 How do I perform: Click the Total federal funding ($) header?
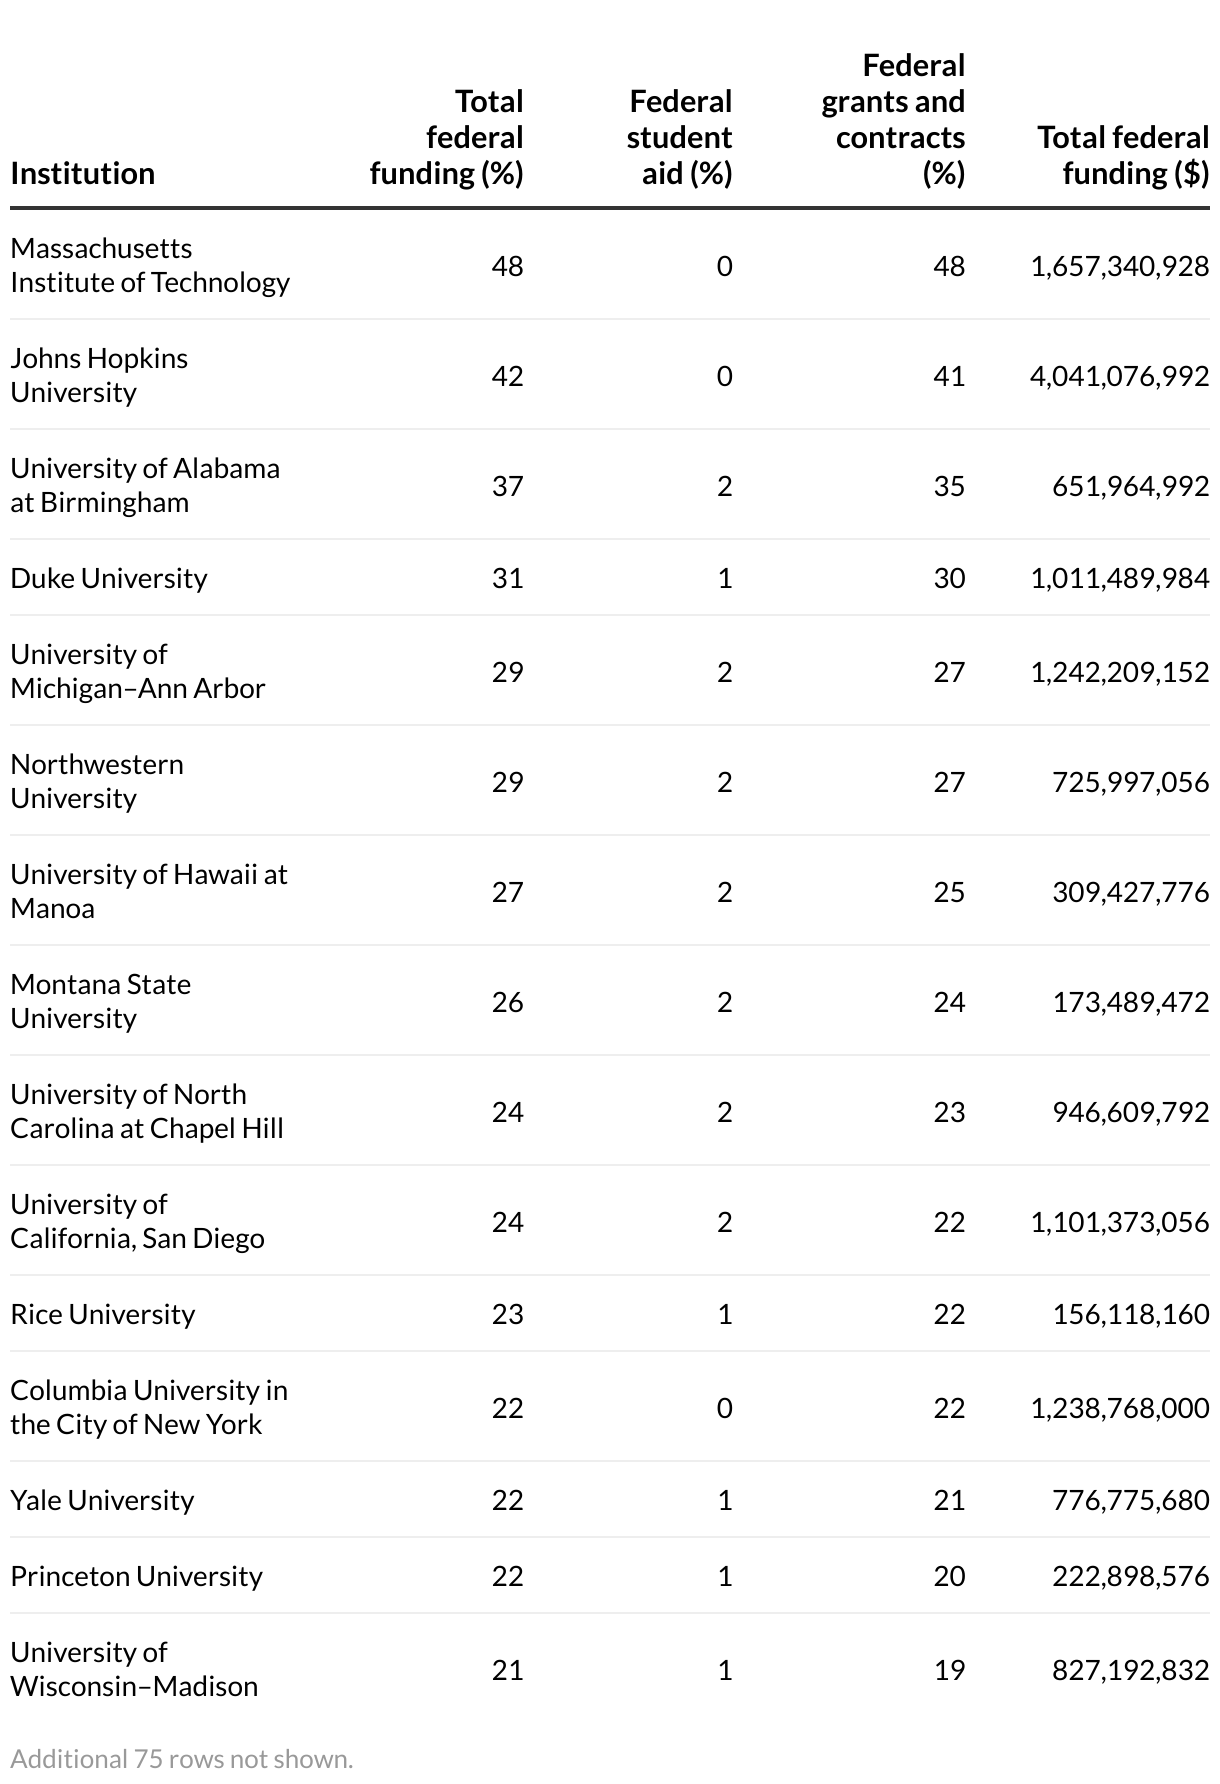(1123, 155)
